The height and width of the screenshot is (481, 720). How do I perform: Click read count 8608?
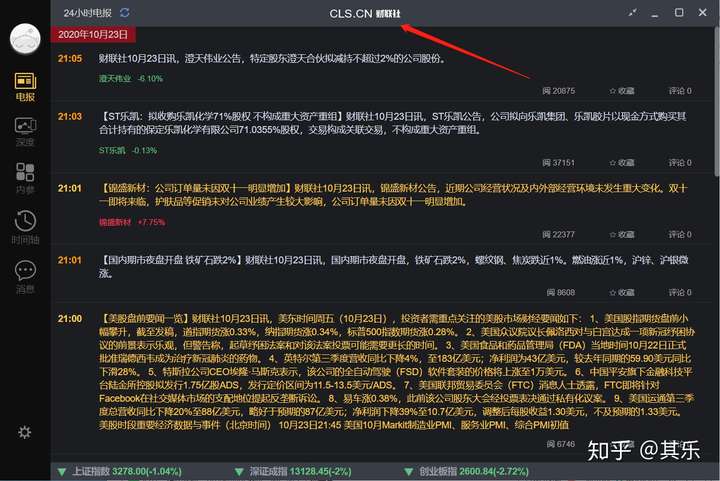click(x=561, y=292)
